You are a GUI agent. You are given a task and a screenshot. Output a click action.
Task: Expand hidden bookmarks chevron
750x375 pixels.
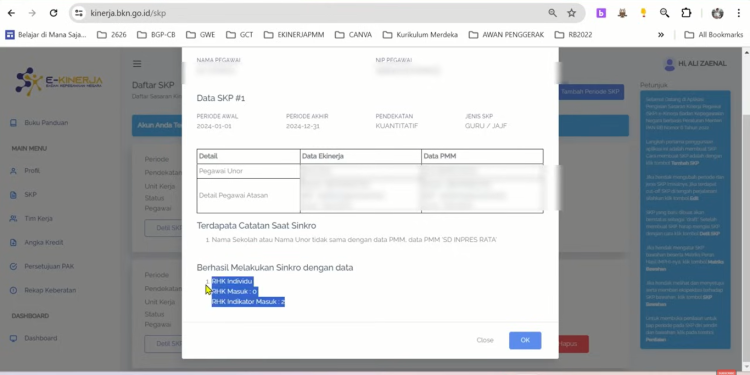point(661,34)
